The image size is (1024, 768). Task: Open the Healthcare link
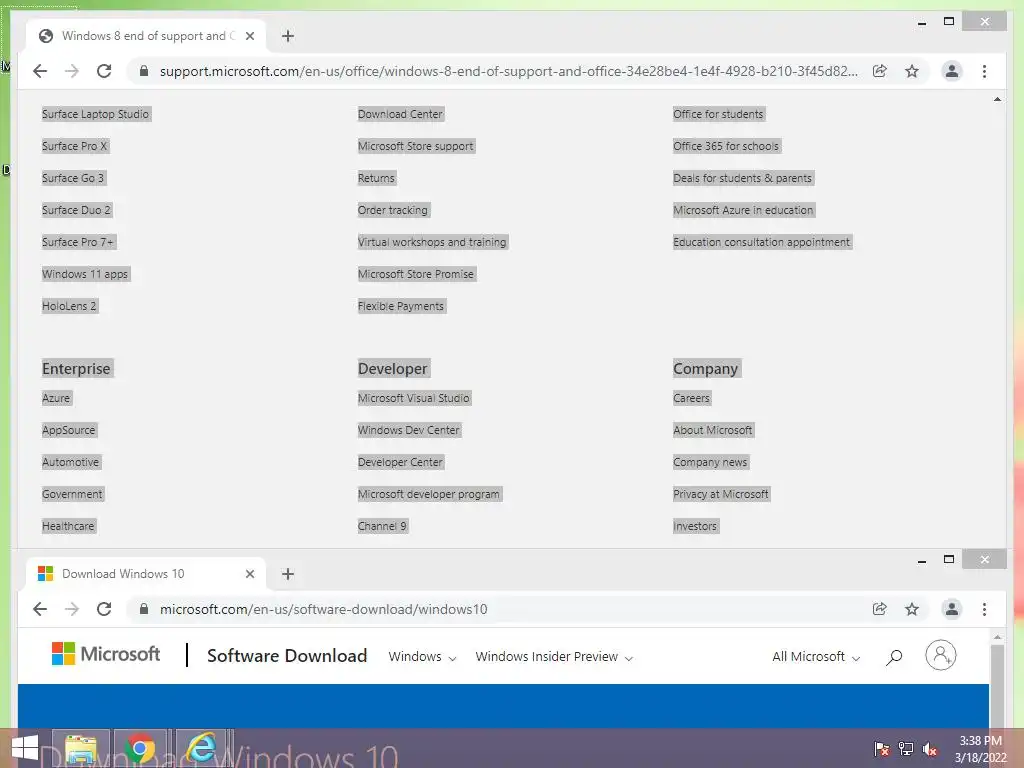coord(68,526)
